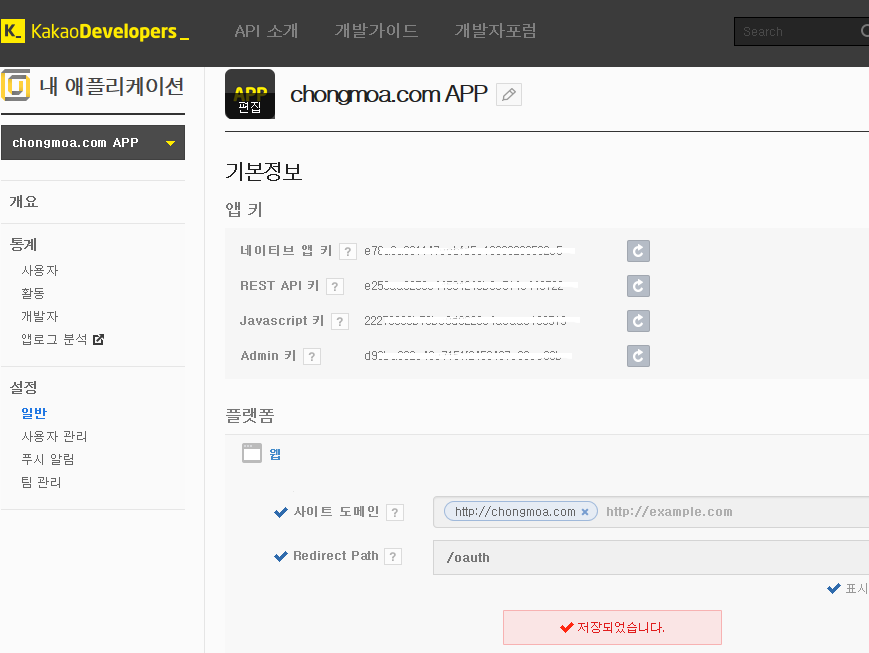Click the search magnifier icon
The height and width of the screenshot is (653, 869).
(865, 31)
